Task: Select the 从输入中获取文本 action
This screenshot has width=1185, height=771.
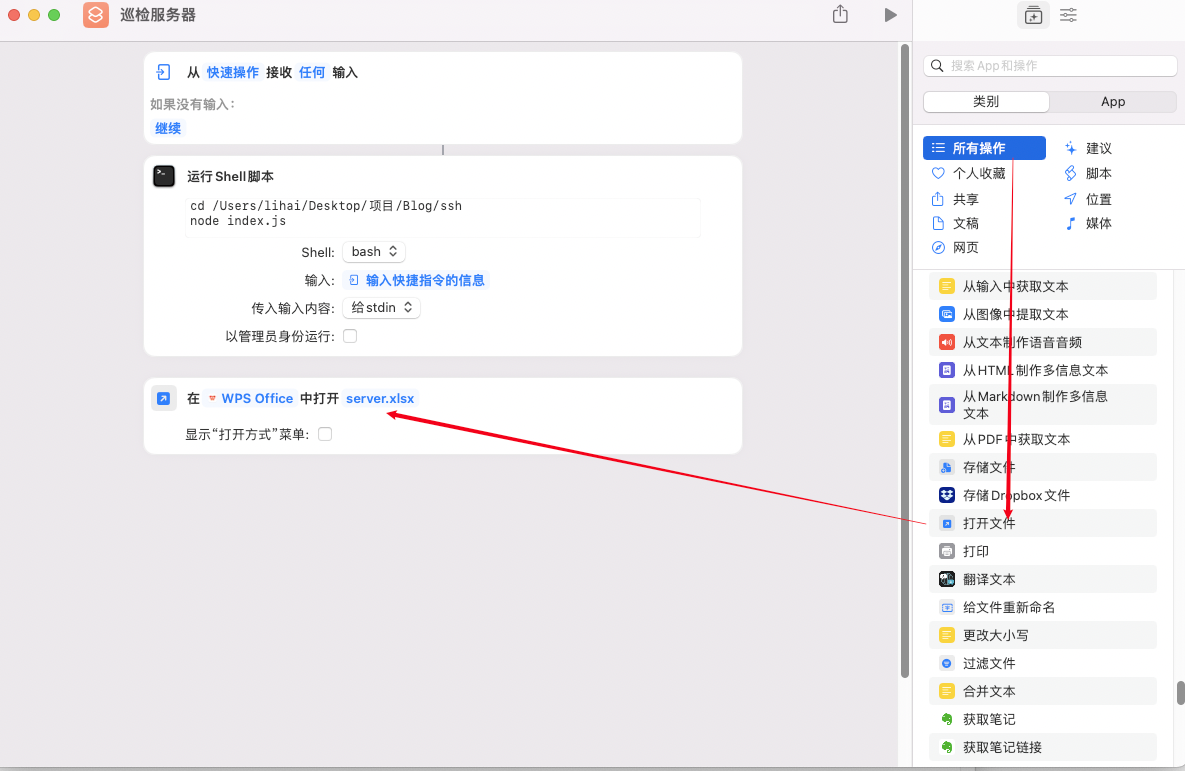Action: pos(1042,286)
